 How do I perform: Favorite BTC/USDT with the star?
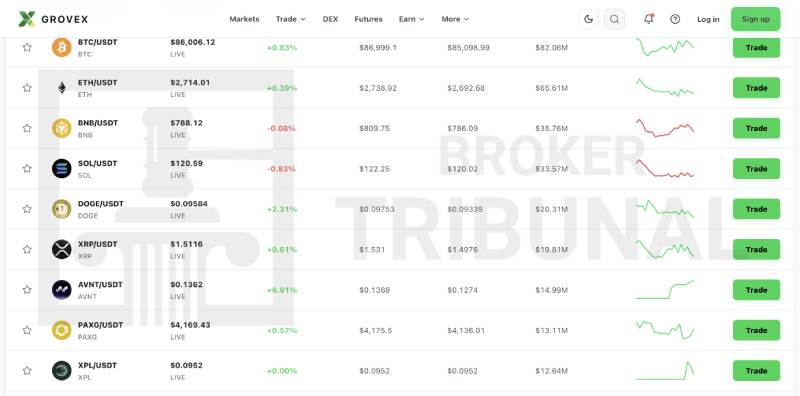(x=27, y=47)
